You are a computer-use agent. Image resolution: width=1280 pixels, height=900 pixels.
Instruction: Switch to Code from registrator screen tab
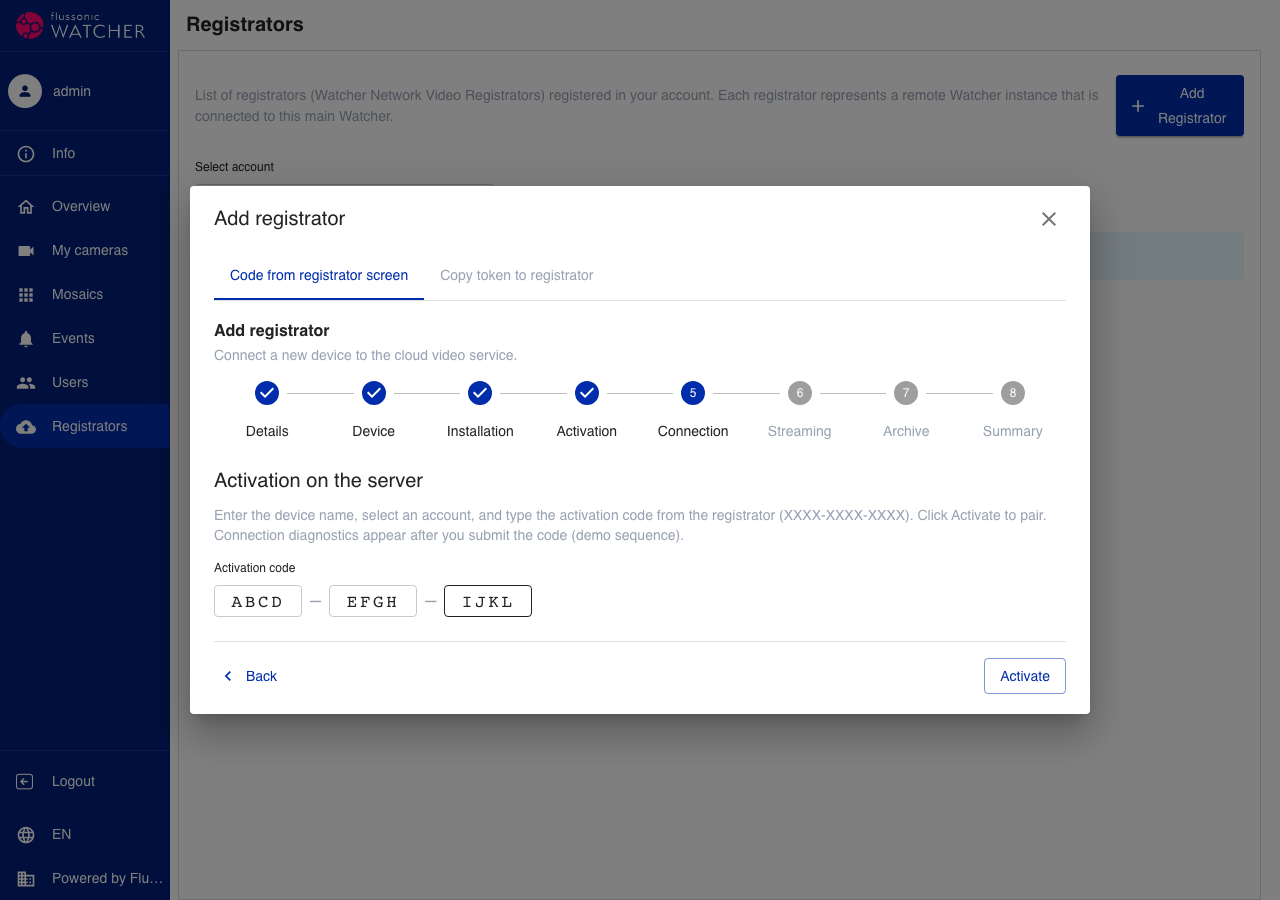pyautogui.click(x=319, y=275)
